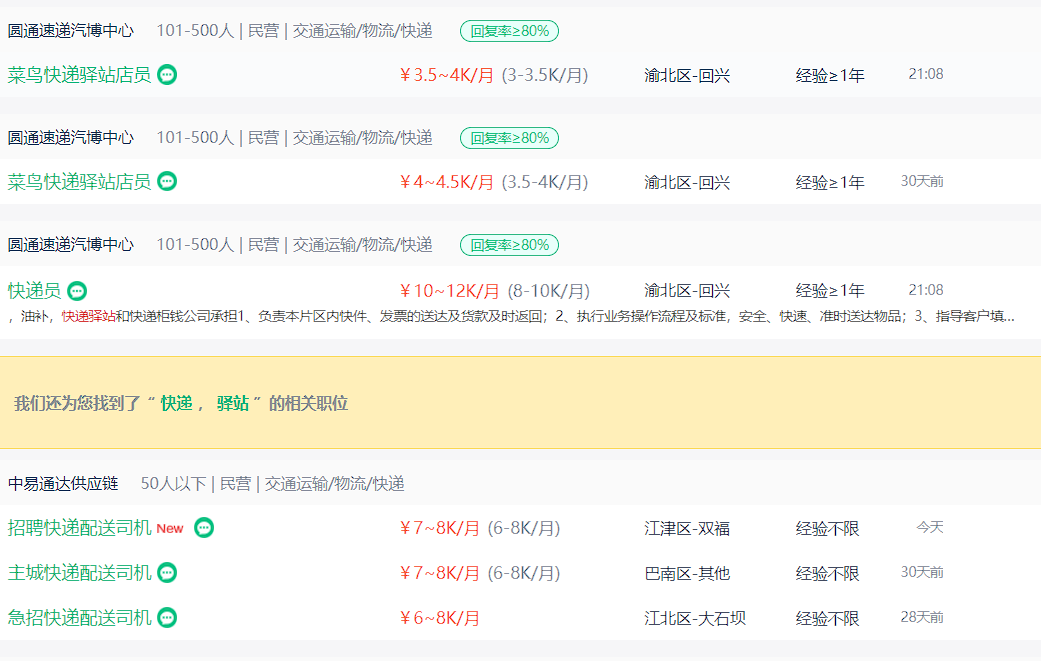
Task: Click salary ¥7~8K/月 of 招聘快递配送司机
Action: pos(440,528)
